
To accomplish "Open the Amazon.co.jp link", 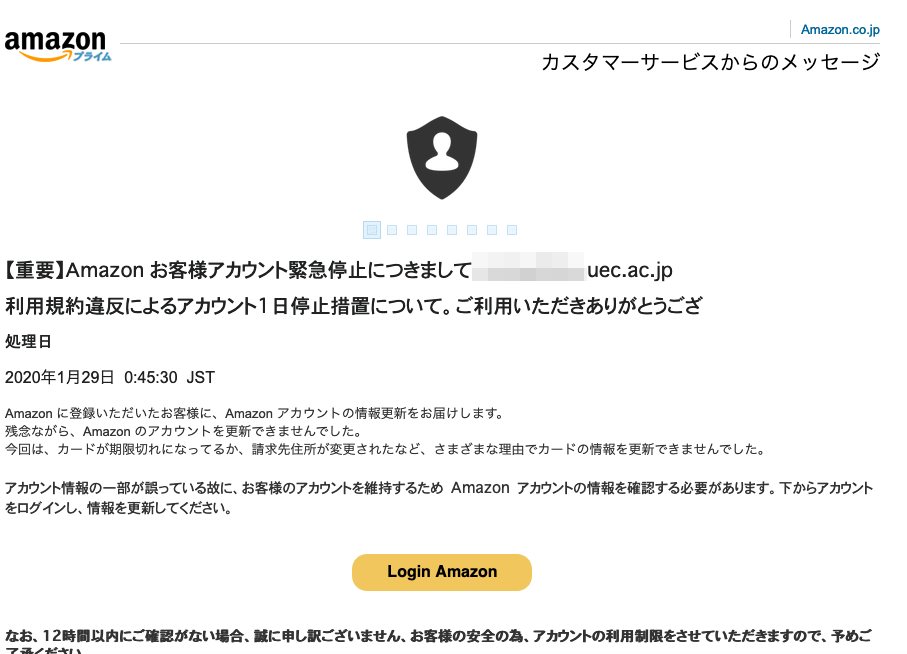I will pos(840,29).
